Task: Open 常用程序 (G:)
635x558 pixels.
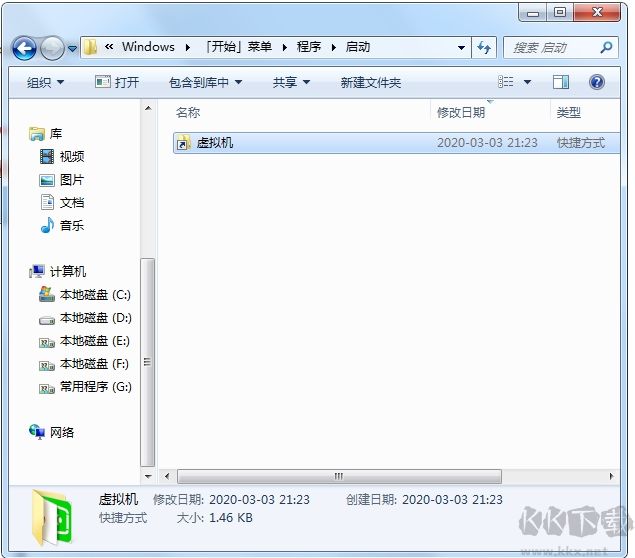Action: pyautogui.click(x=96, y=387)
